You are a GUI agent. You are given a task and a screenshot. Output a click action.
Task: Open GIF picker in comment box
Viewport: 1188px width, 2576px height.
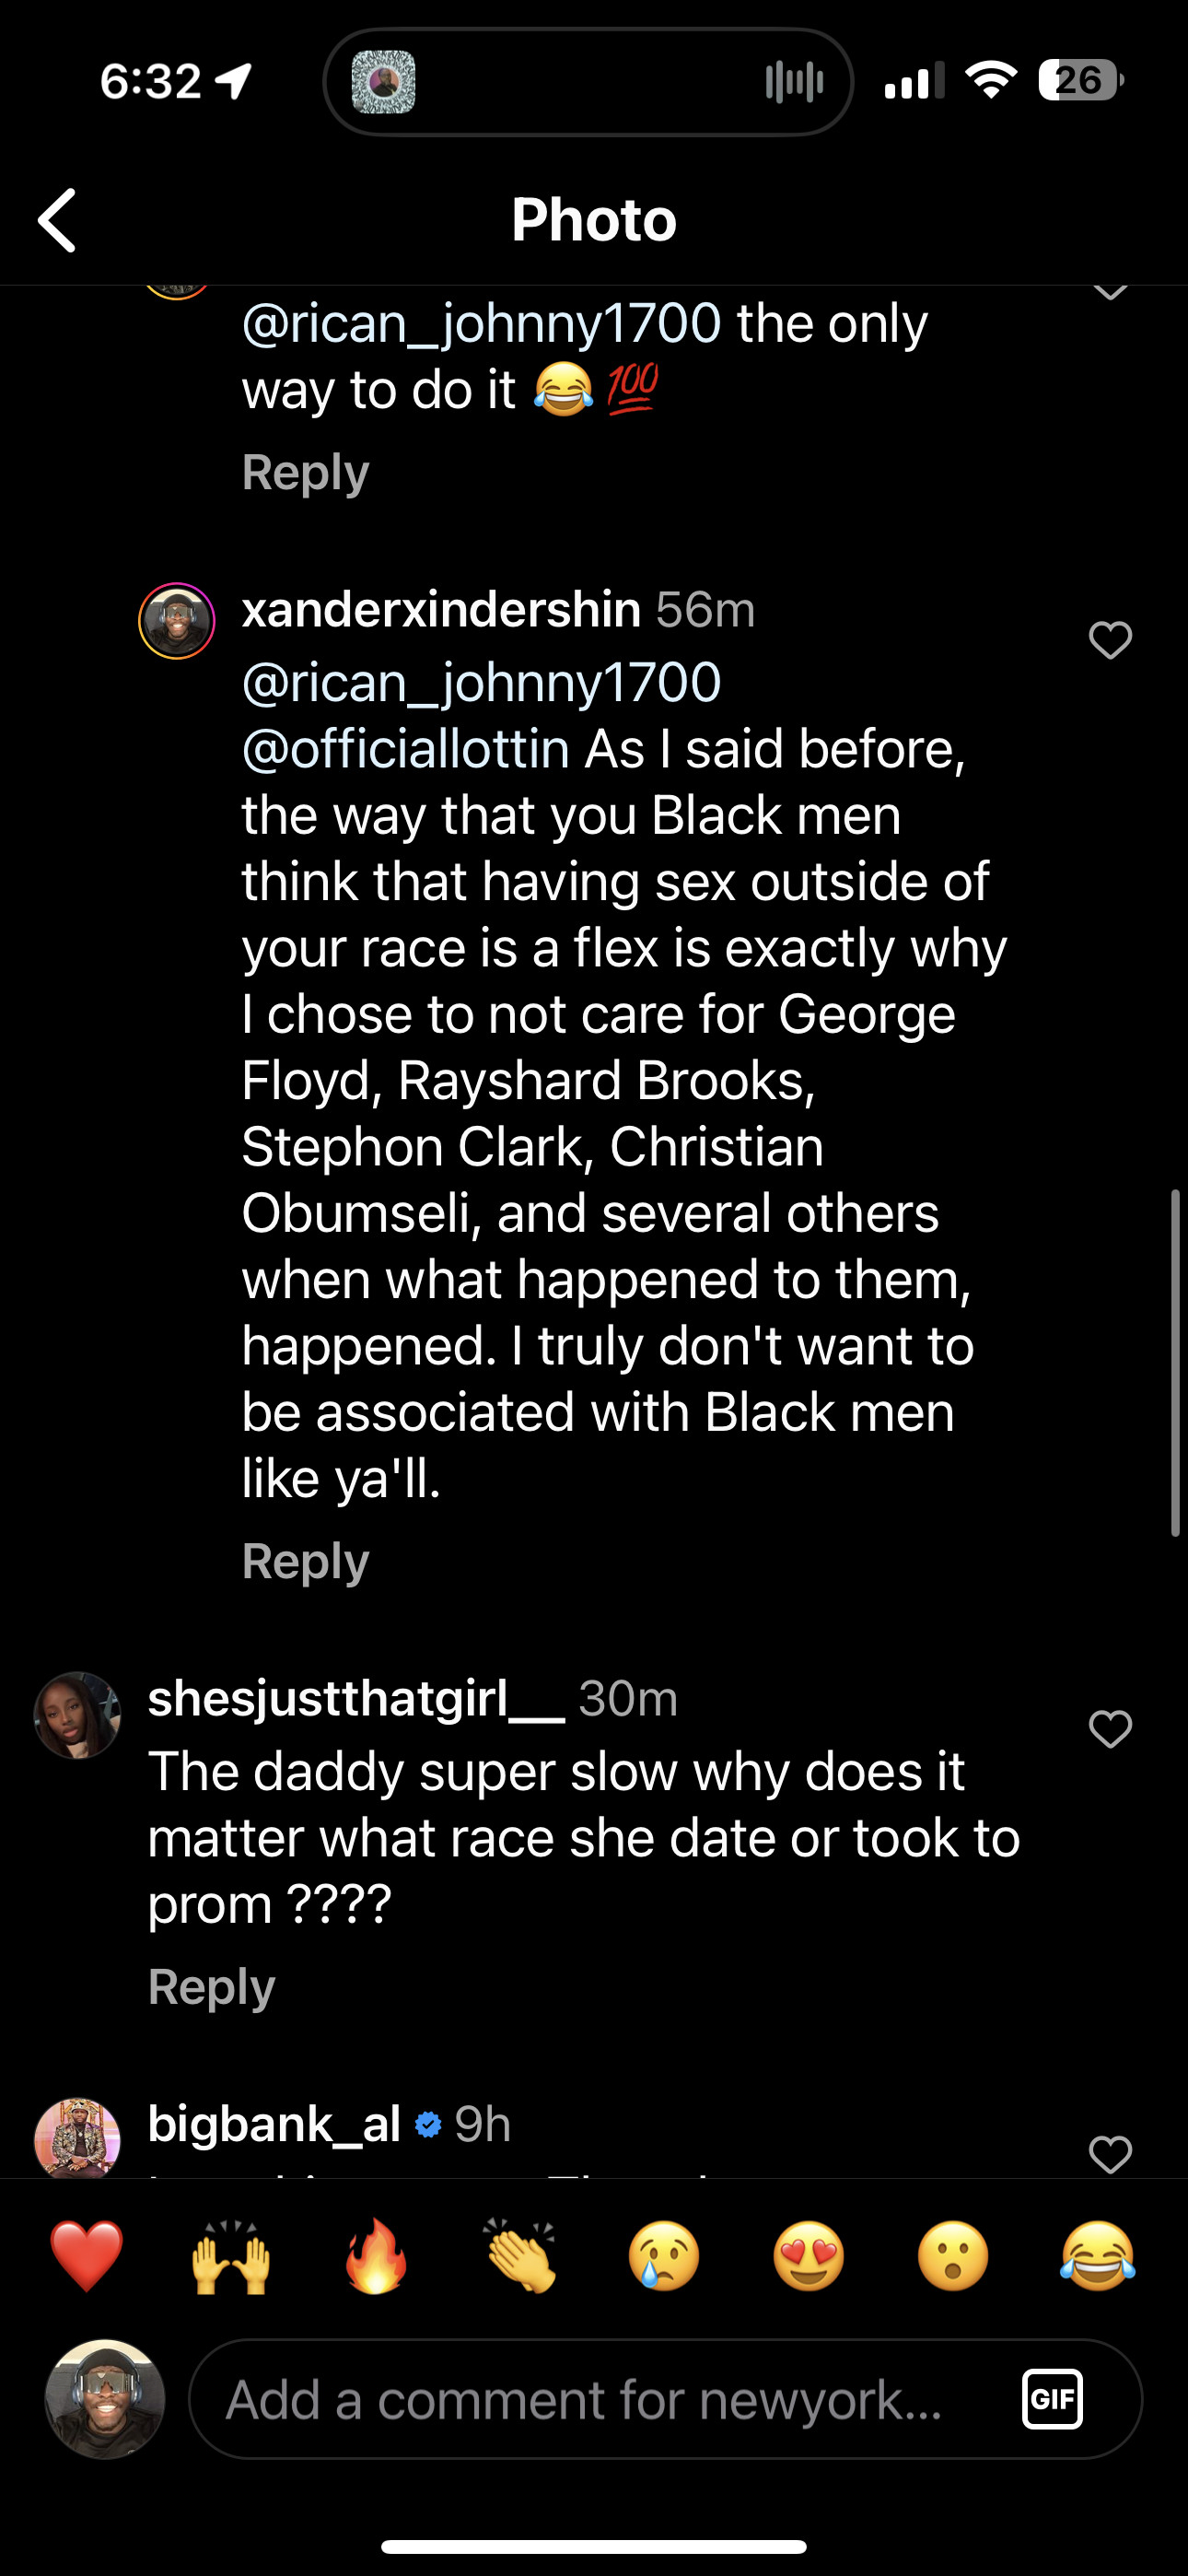(1052, 2399)
